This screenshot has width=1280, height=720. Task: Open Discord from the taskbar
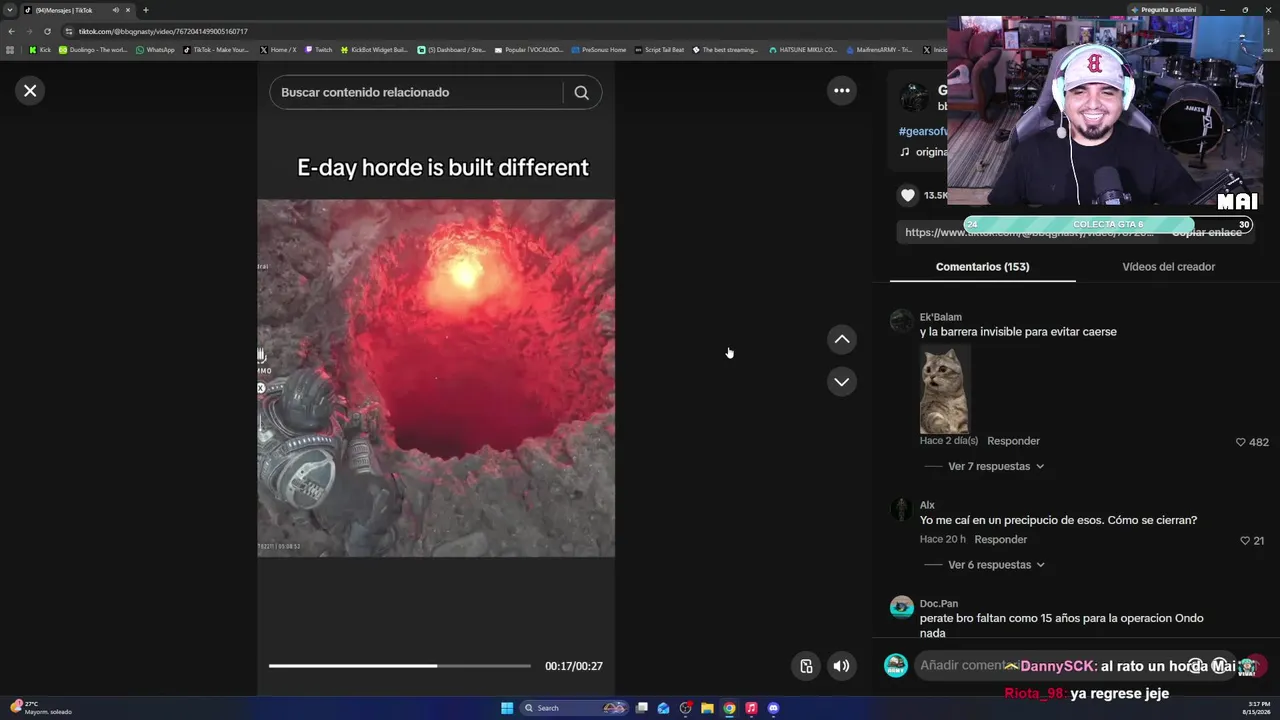[x=773, y=708]
